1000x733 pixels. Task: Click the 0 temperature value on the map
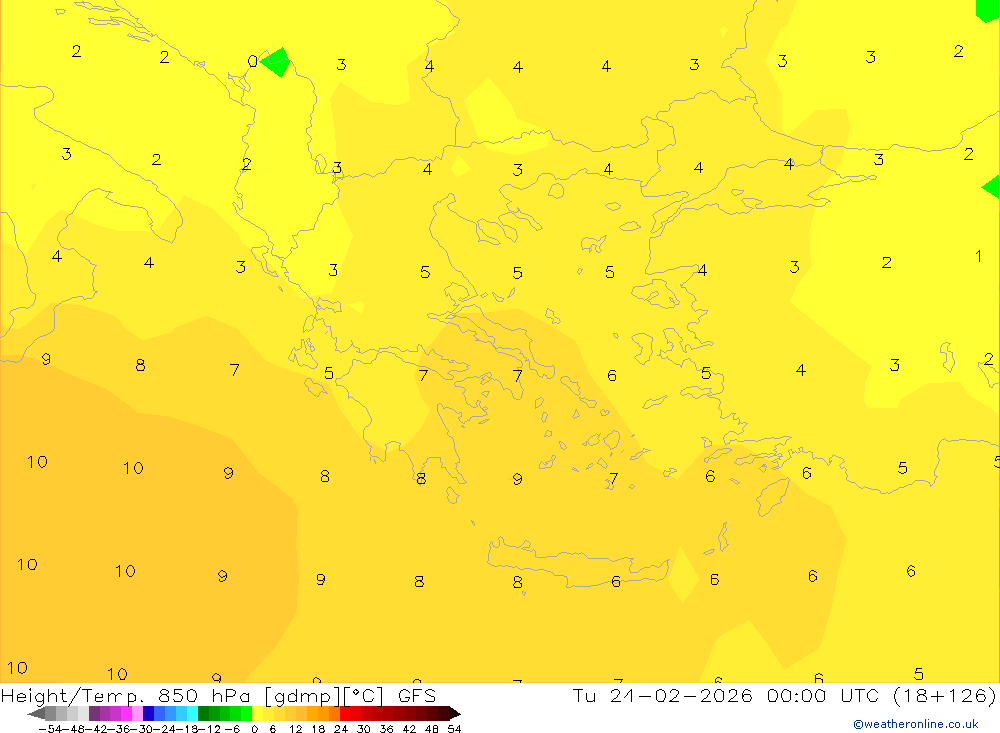(253, 61)
